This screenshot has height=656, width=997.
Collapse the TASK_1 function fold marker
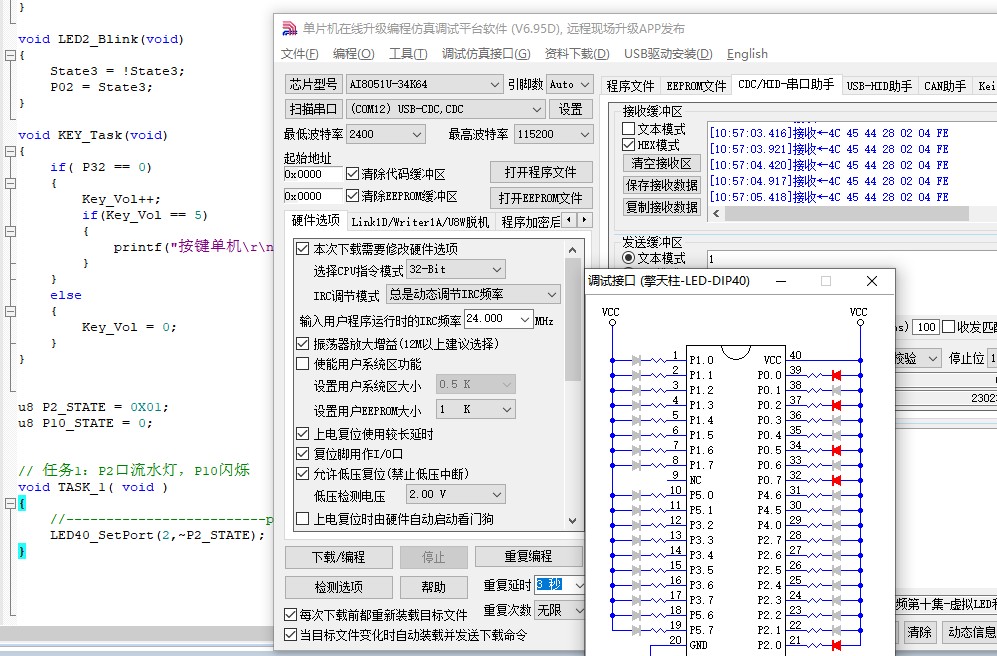pos(10,503)
